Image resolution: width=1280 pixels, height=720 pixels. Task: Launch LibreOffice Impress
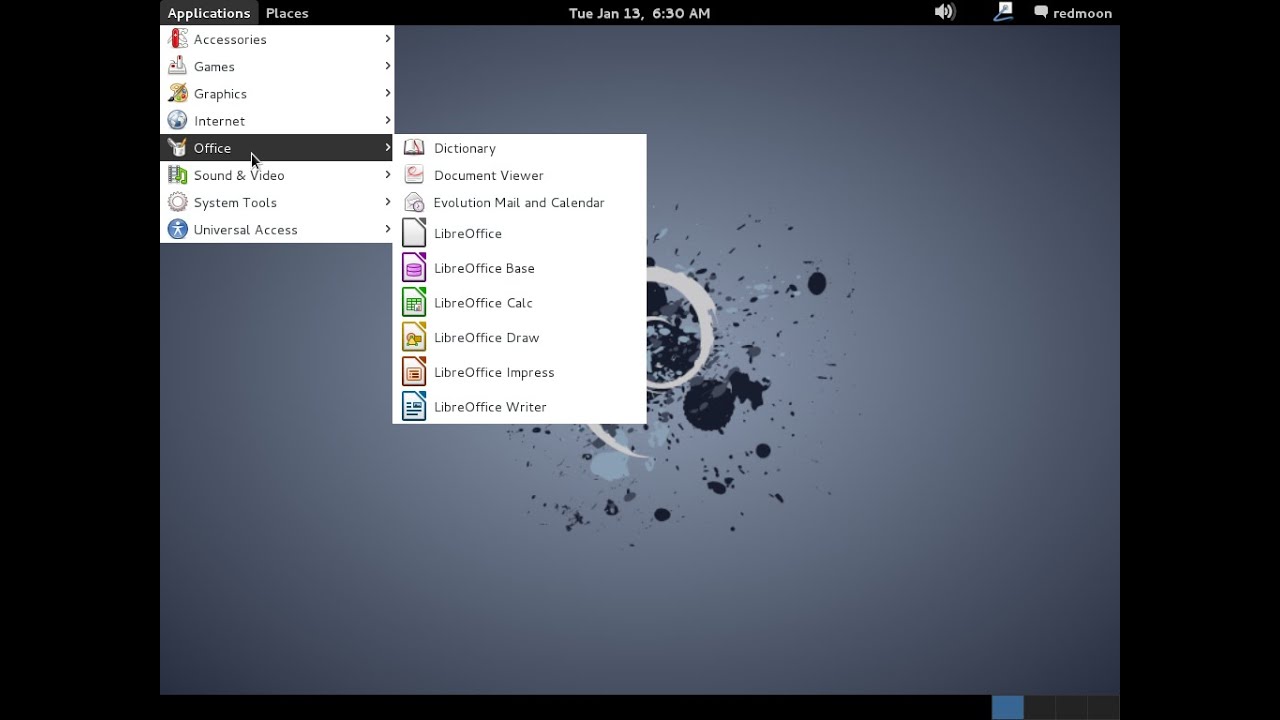coord(520,372)
